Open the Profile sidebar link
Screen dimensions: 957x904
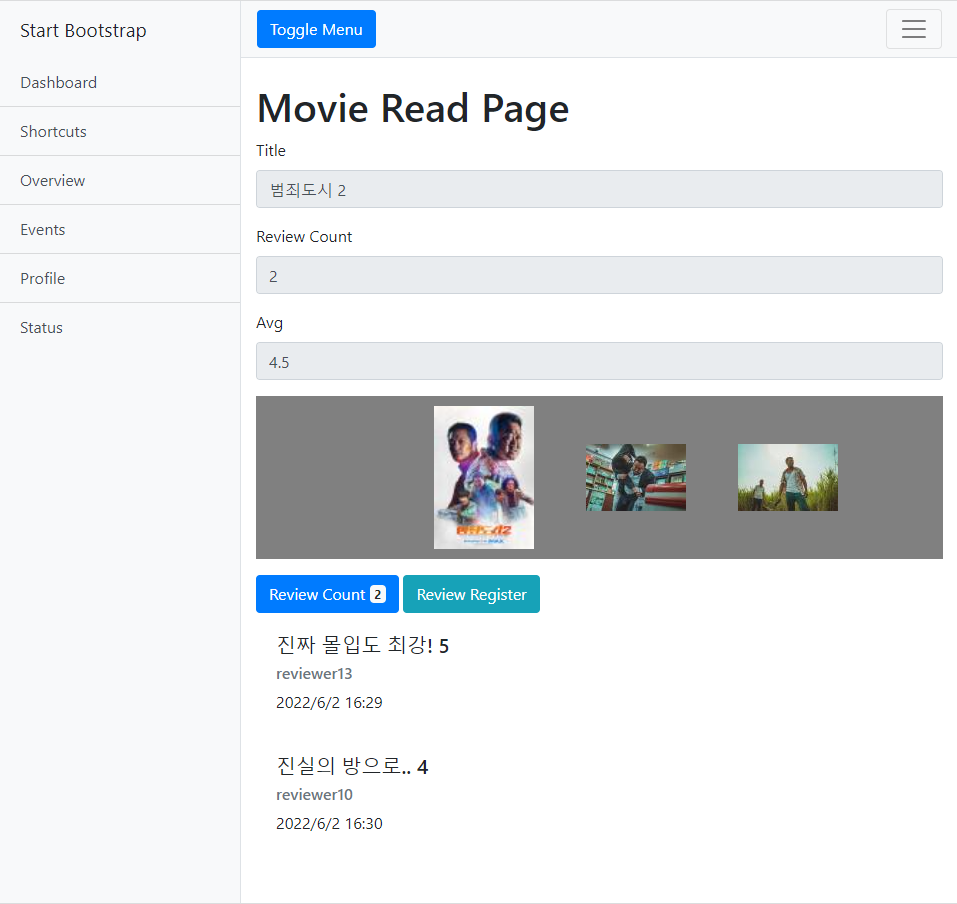[x=42, y=278]
